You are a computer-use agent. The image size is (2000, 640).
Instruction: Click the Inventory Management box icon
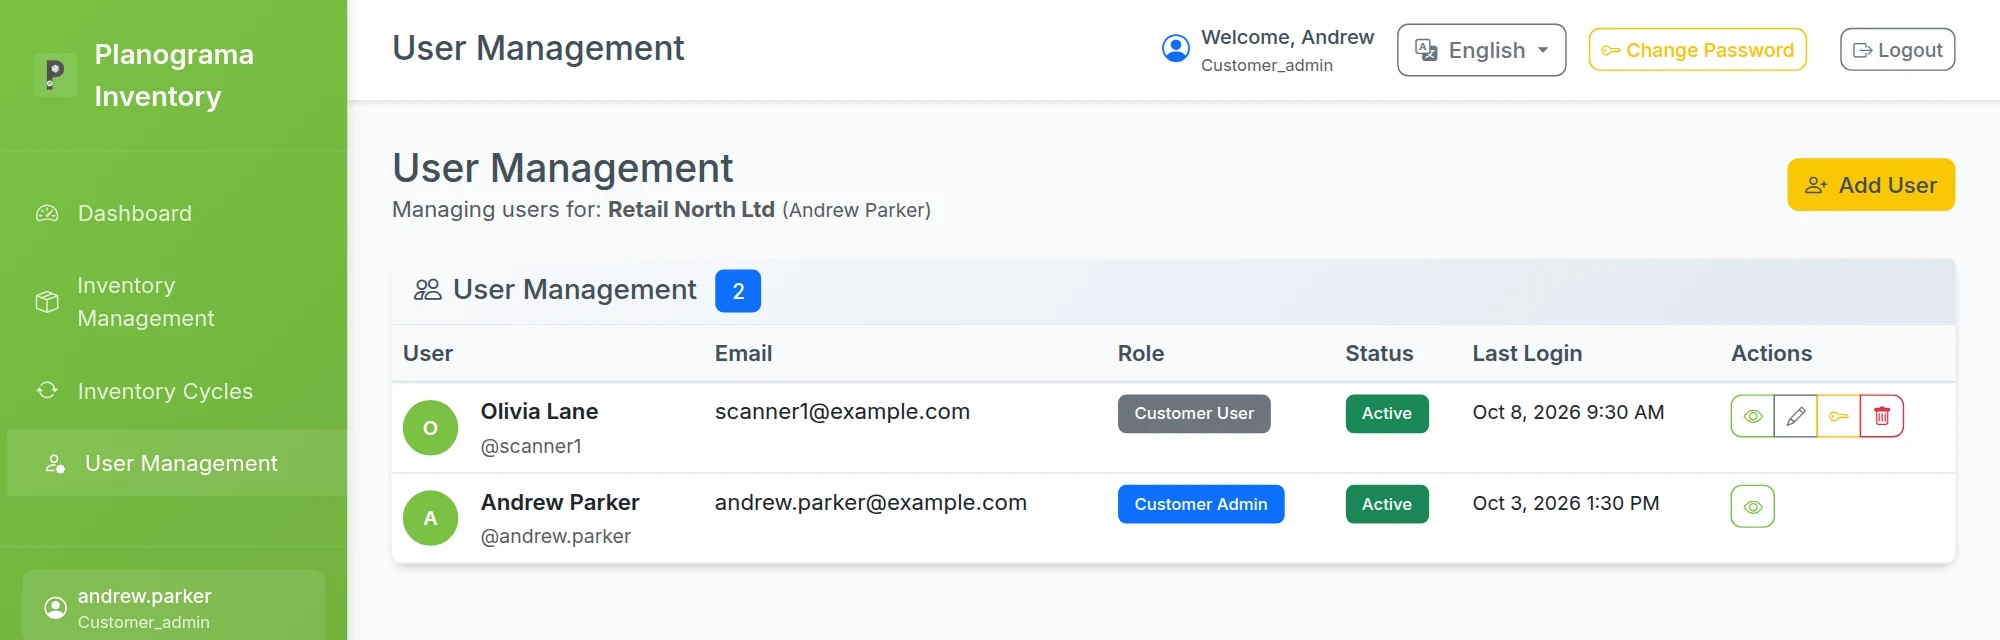point(47,302)
